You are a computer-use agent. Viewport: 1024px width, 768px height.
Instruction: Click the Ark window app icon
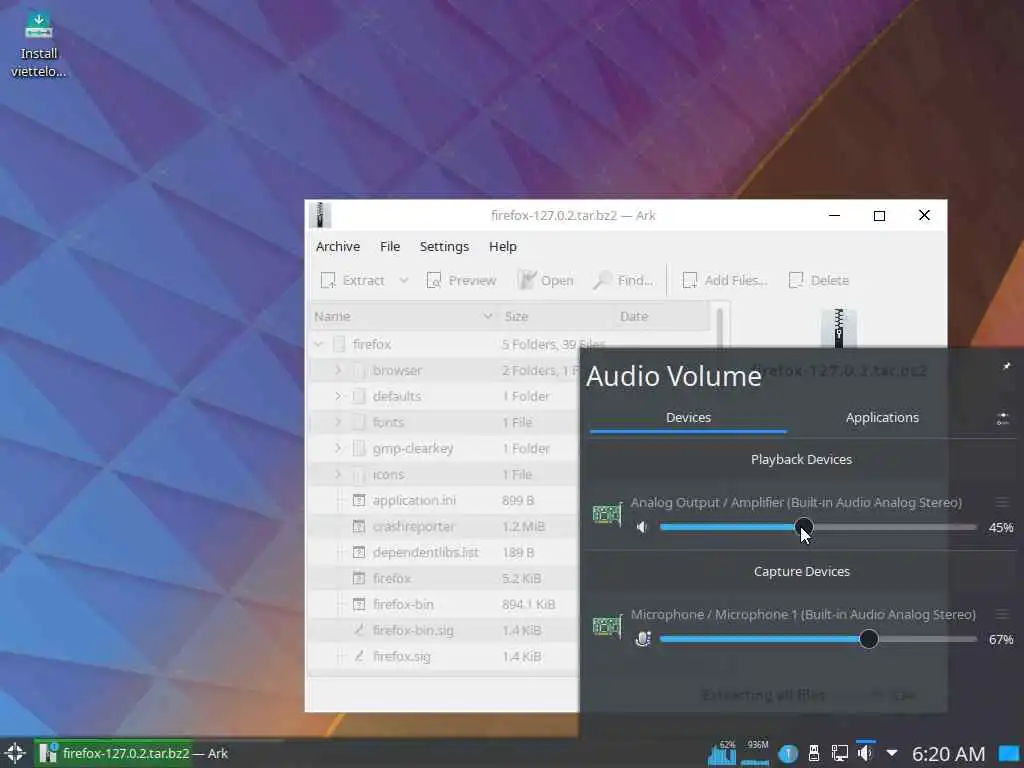click(319, 215)
